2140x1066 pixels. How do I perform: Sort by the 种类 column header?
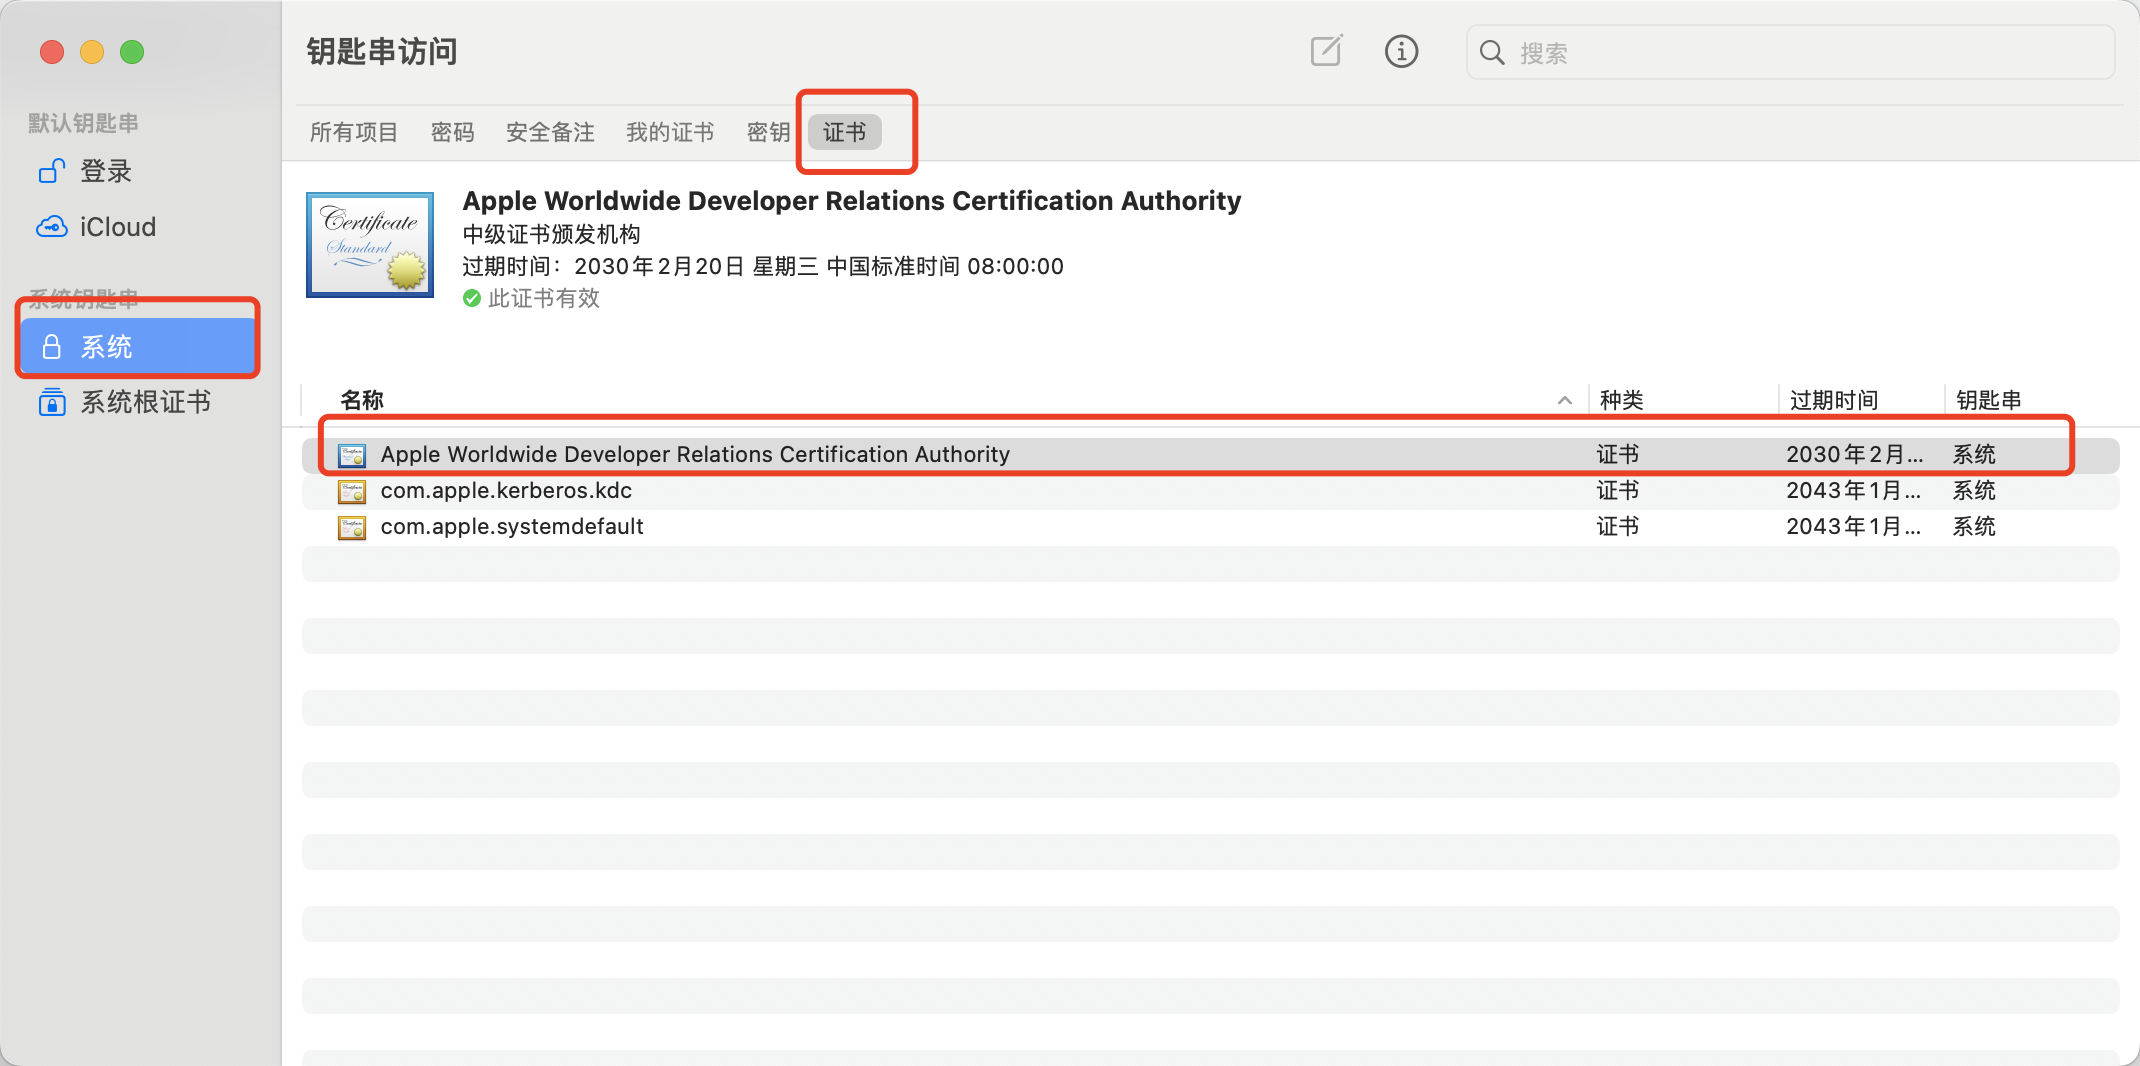coord(1621,400)
